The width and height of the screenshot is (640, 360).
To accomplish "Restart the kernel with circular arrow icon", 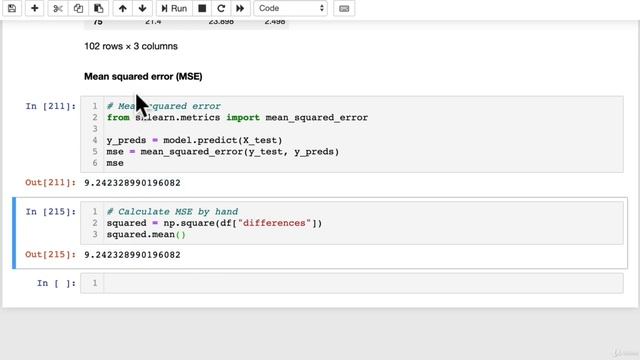I will tap(221, 8).
